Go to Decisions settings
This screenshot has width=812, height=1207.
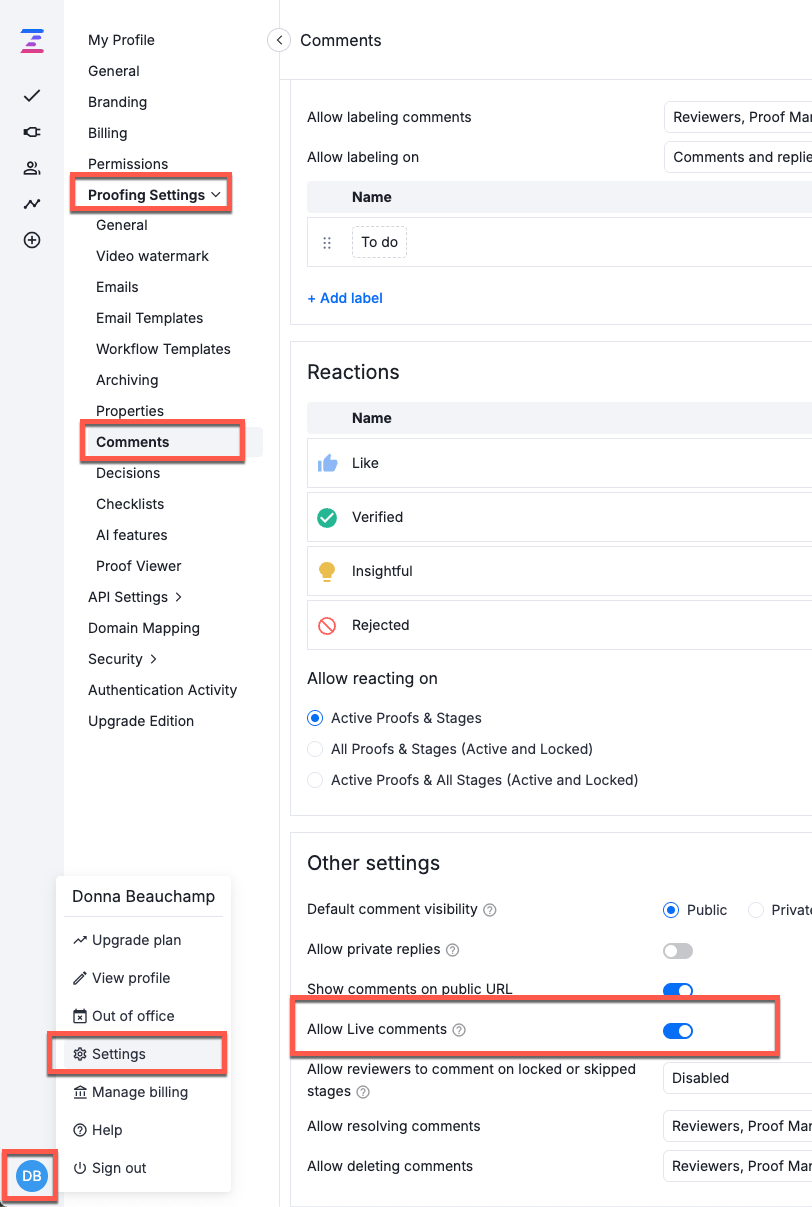point(128,473)
